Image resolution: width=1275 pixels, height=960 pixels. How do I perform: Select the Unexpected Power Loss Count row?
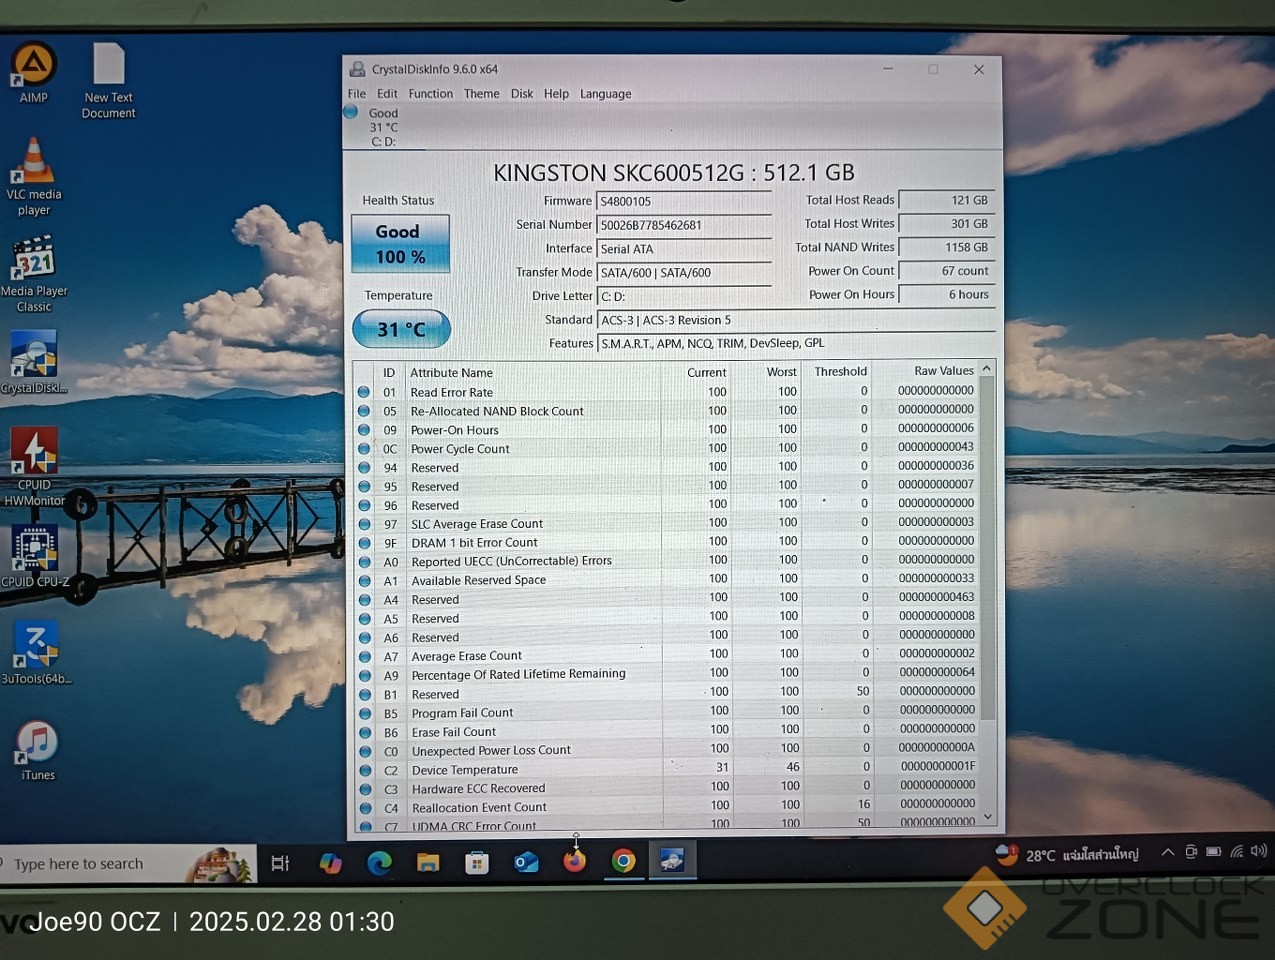pyautogui.click(x=666, y=750)
